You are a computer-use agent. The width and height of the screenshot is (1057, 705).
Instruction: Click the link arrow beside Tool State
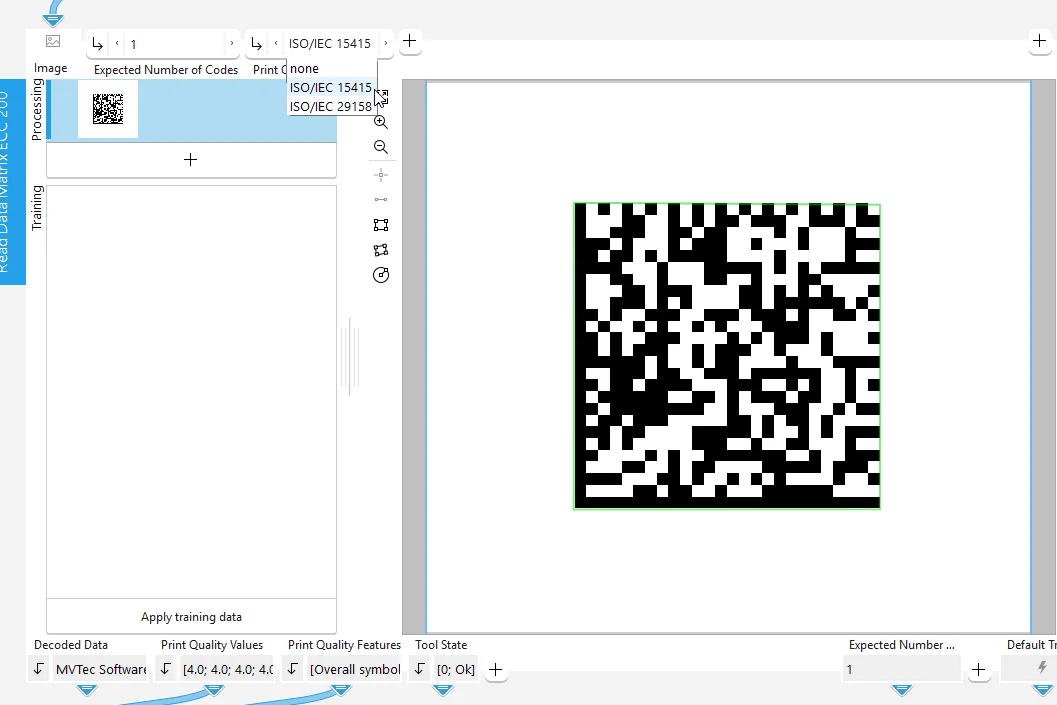420,669
